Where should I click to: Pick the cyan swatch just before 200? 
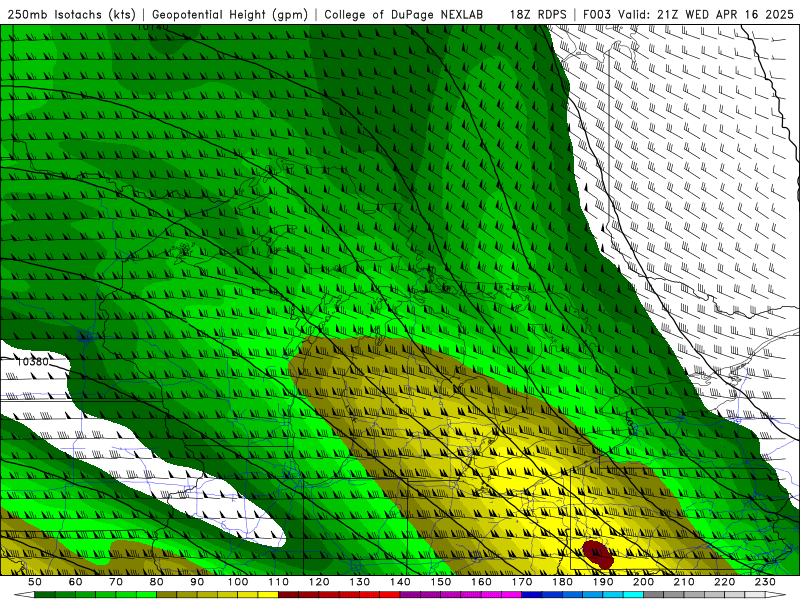point(634,595)
